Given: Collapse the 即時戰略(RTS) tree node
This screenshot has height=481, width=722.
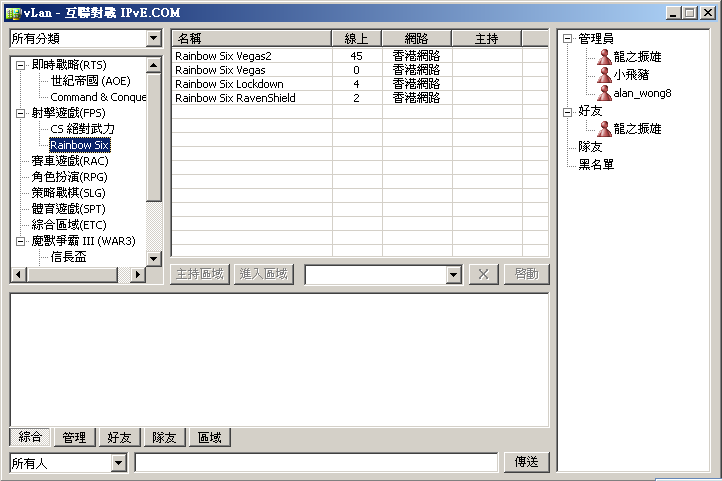Looking at the screenshot, I should point(20,65).
